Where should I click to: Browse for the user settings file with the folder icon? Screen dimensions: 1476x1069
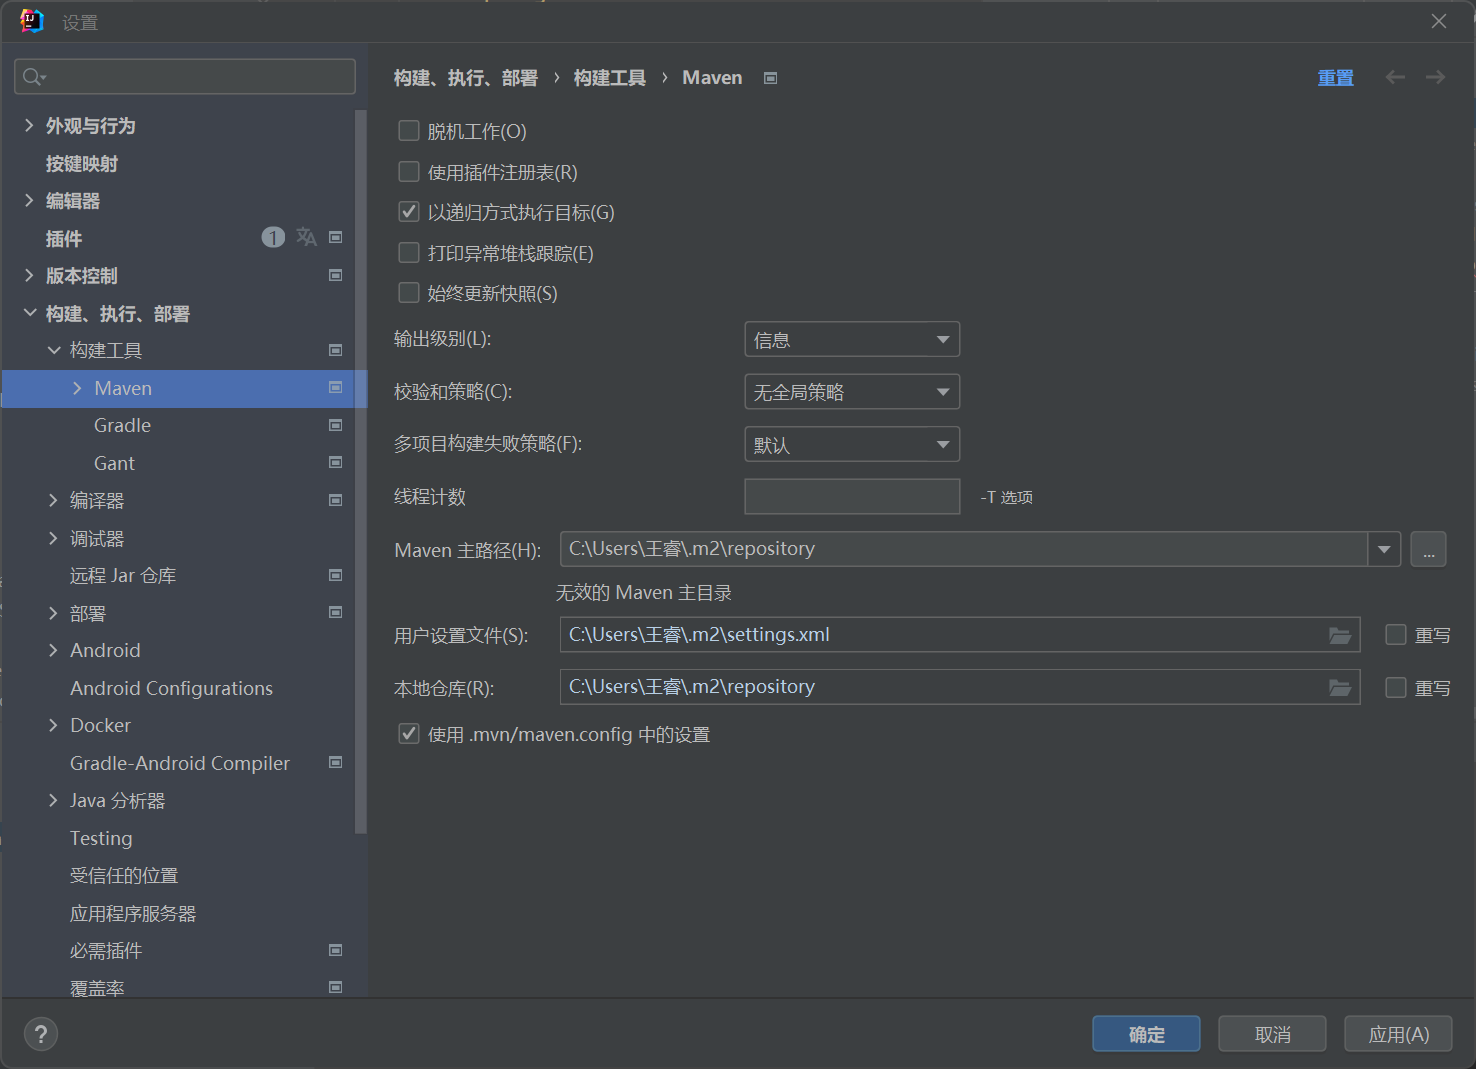[1340, 635]
